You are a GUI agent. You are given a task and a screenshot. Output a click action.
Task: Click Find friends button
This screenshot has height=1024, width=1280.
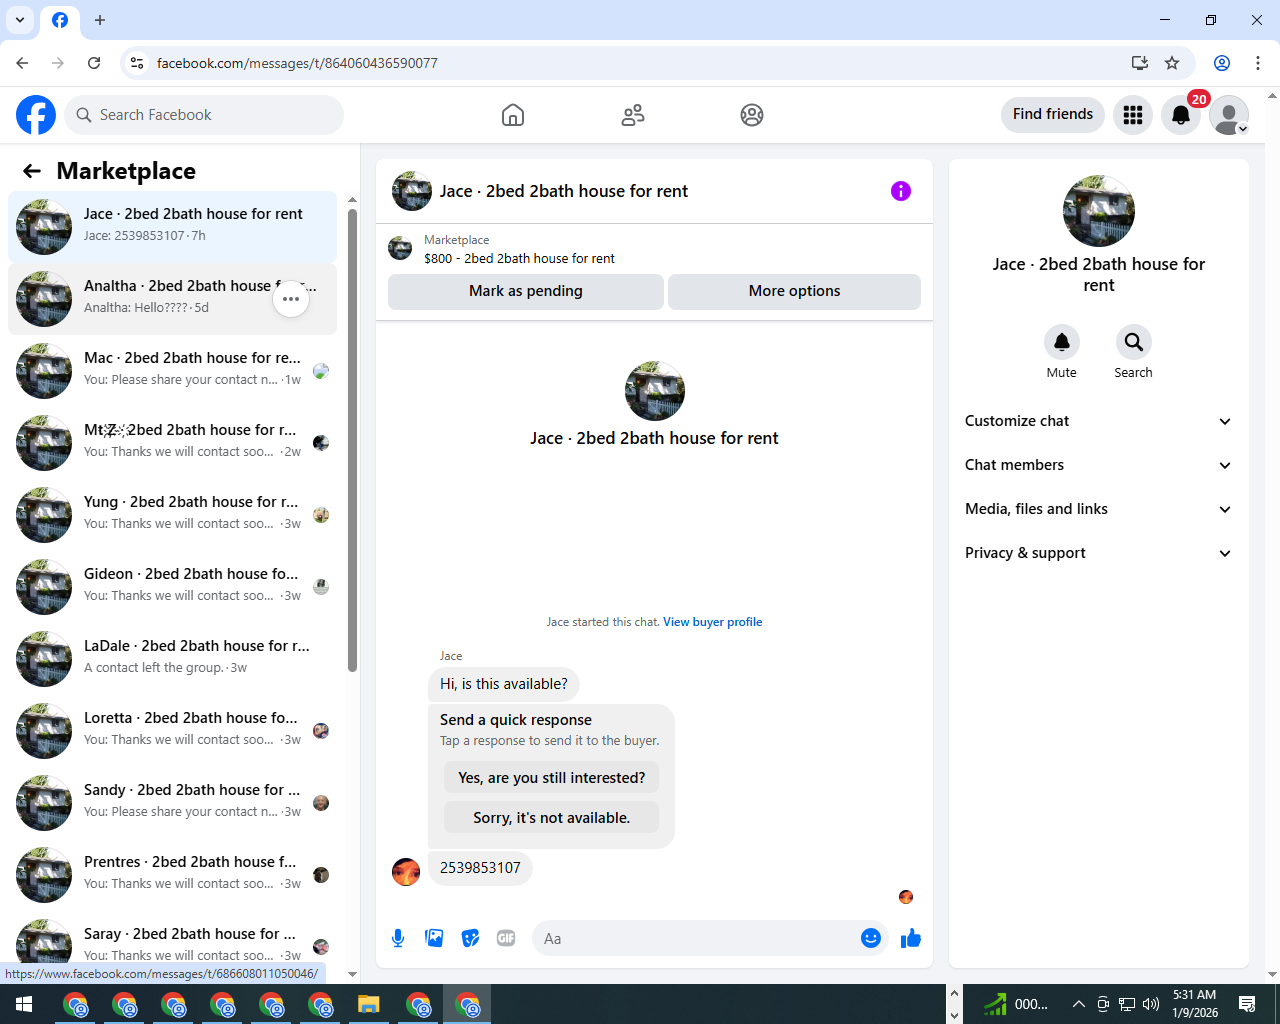(x=1053, y=114)
